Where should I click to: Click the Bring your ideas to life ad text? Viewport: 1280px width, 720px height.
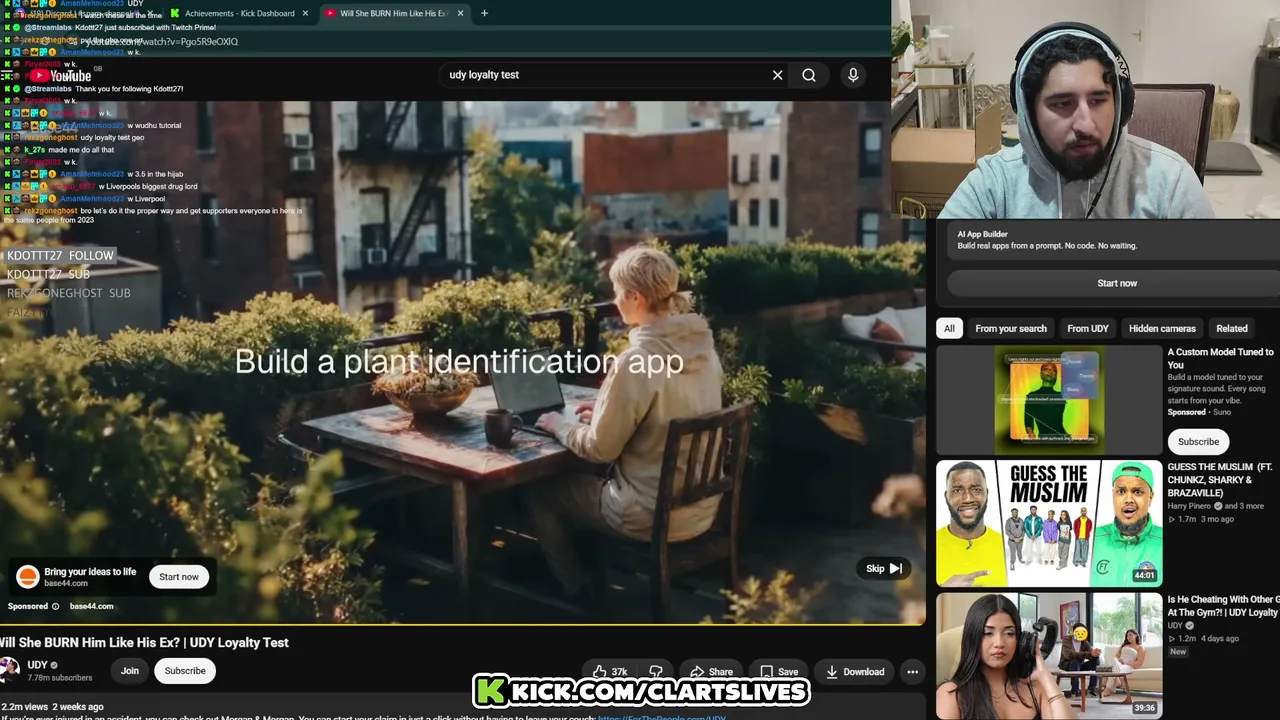tap(90, 572)
